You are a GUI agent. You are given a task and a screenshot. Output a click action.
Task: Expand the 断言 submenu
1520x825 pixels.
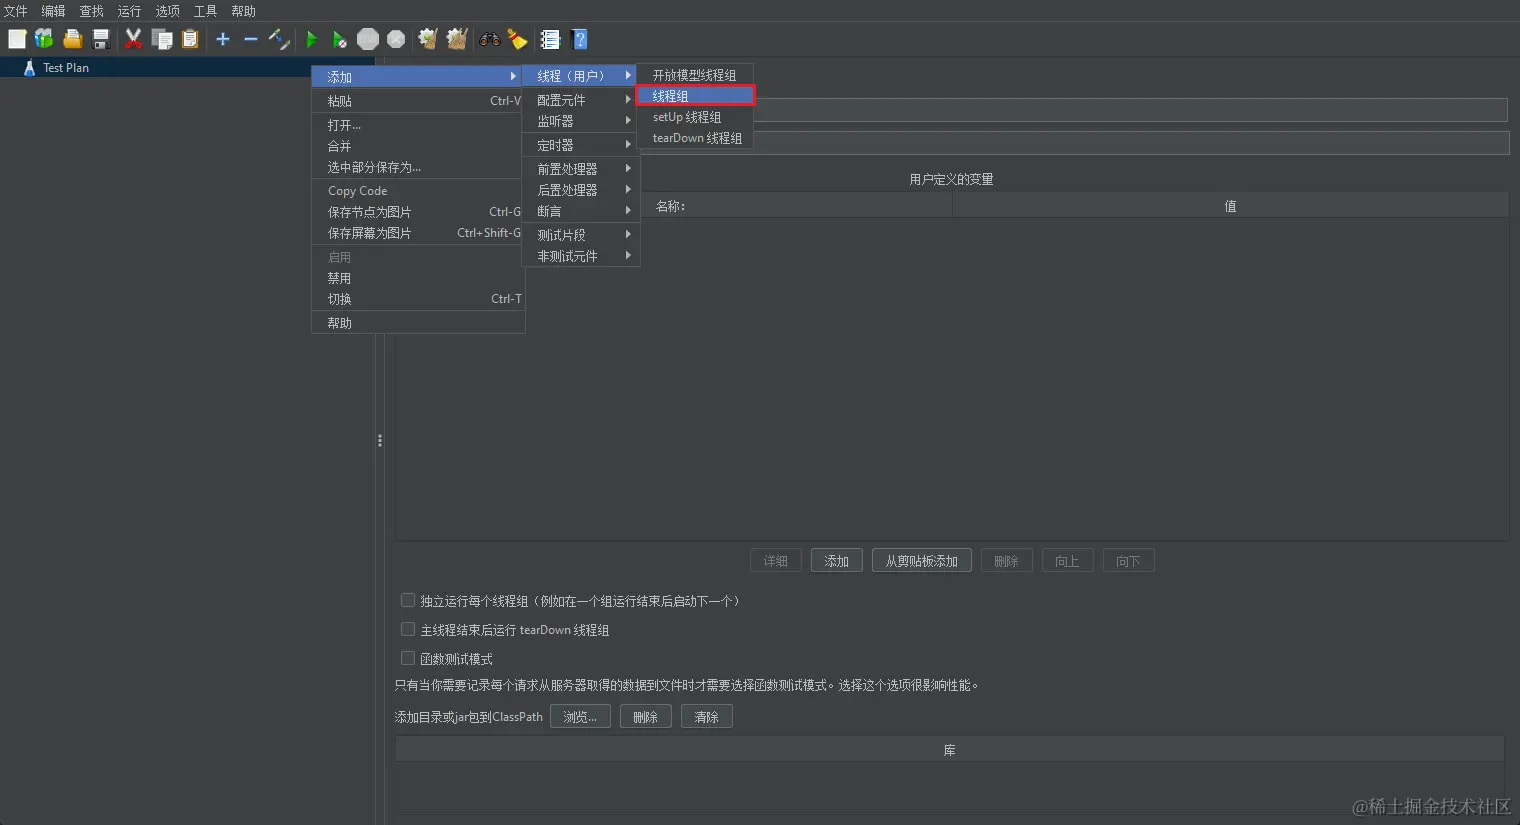click(580, 211)
